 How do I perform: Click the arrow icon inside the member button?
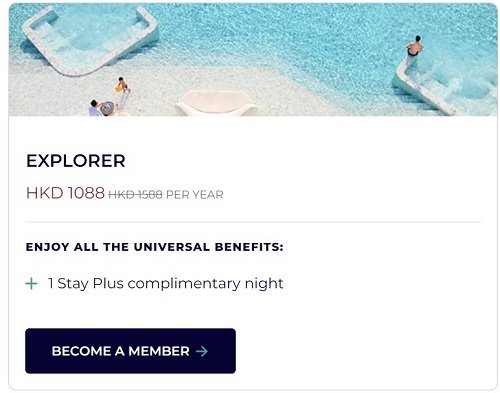coord(202,351)
